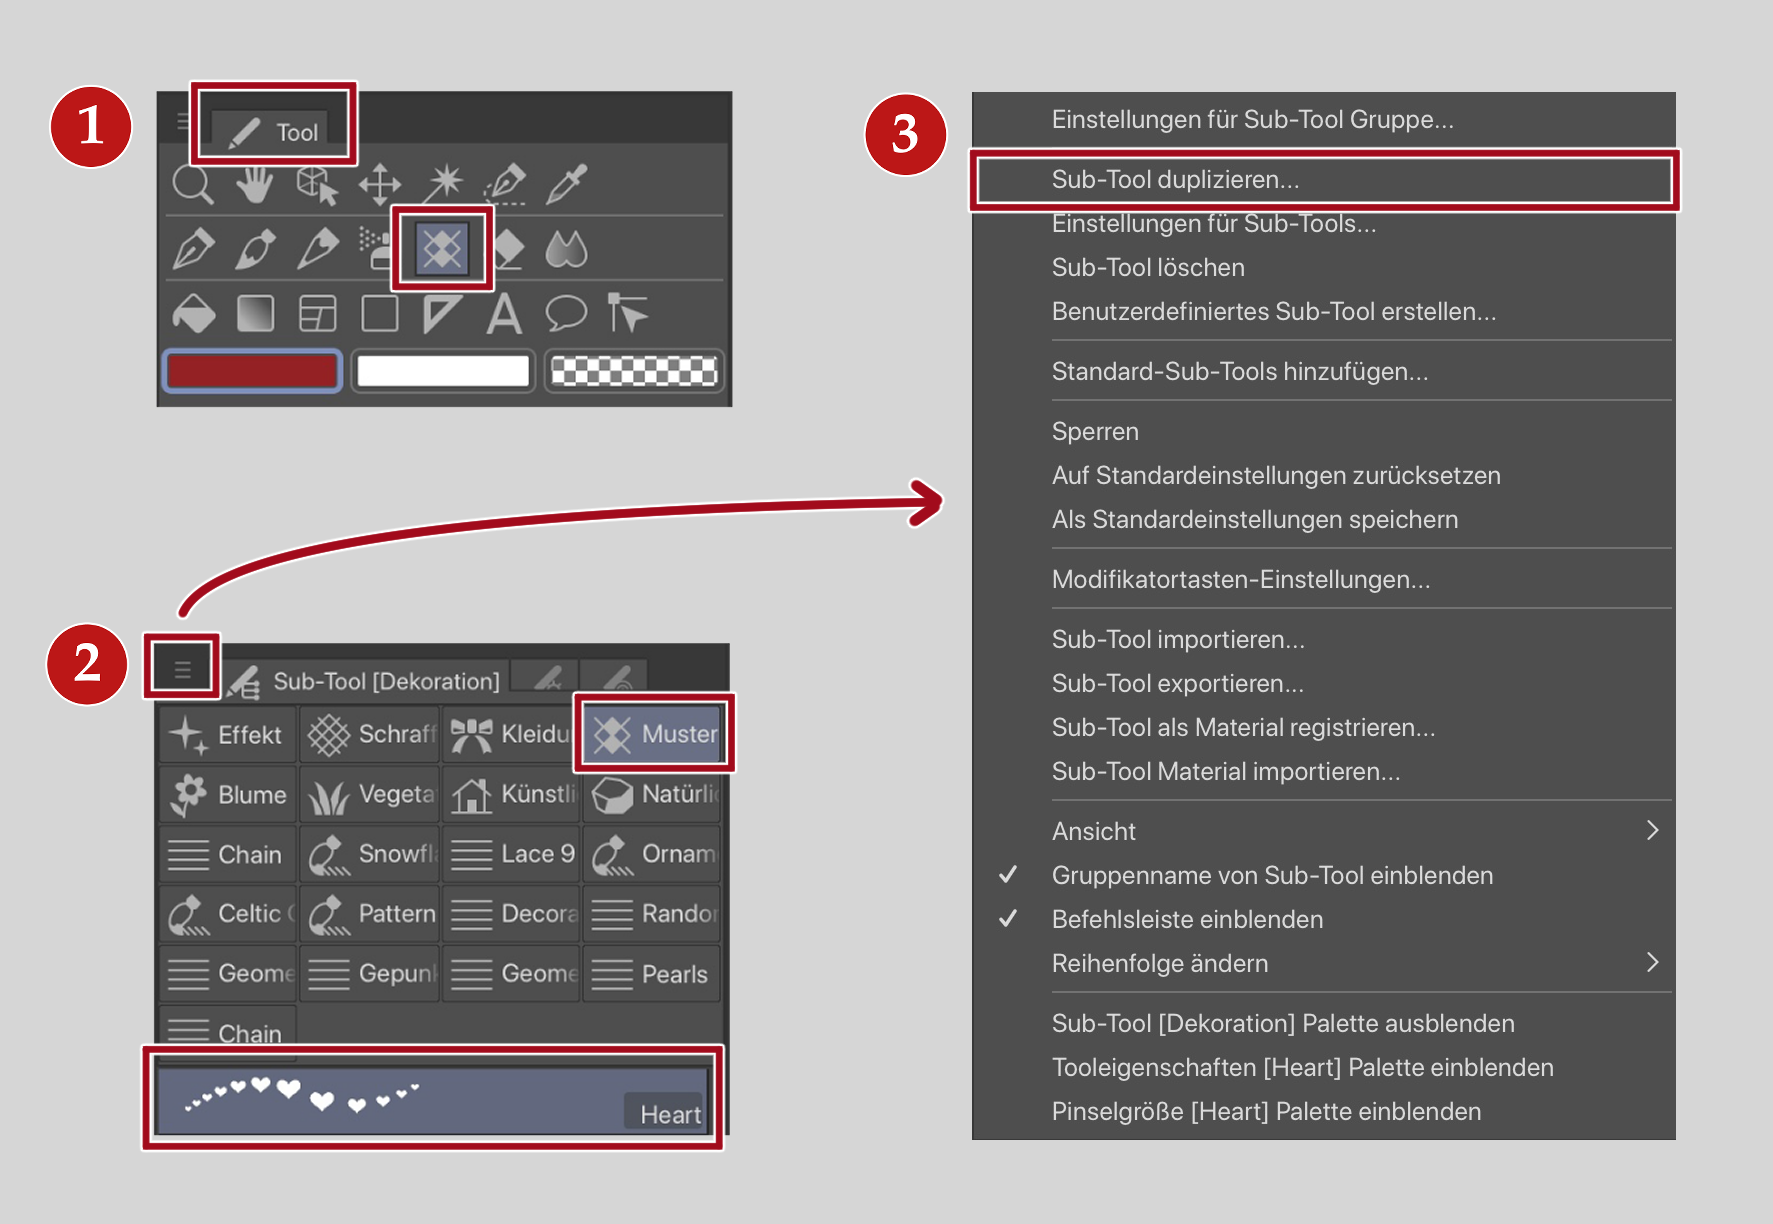
Task: Choose the Ornam sub-tool group
Action: (652, 854)
